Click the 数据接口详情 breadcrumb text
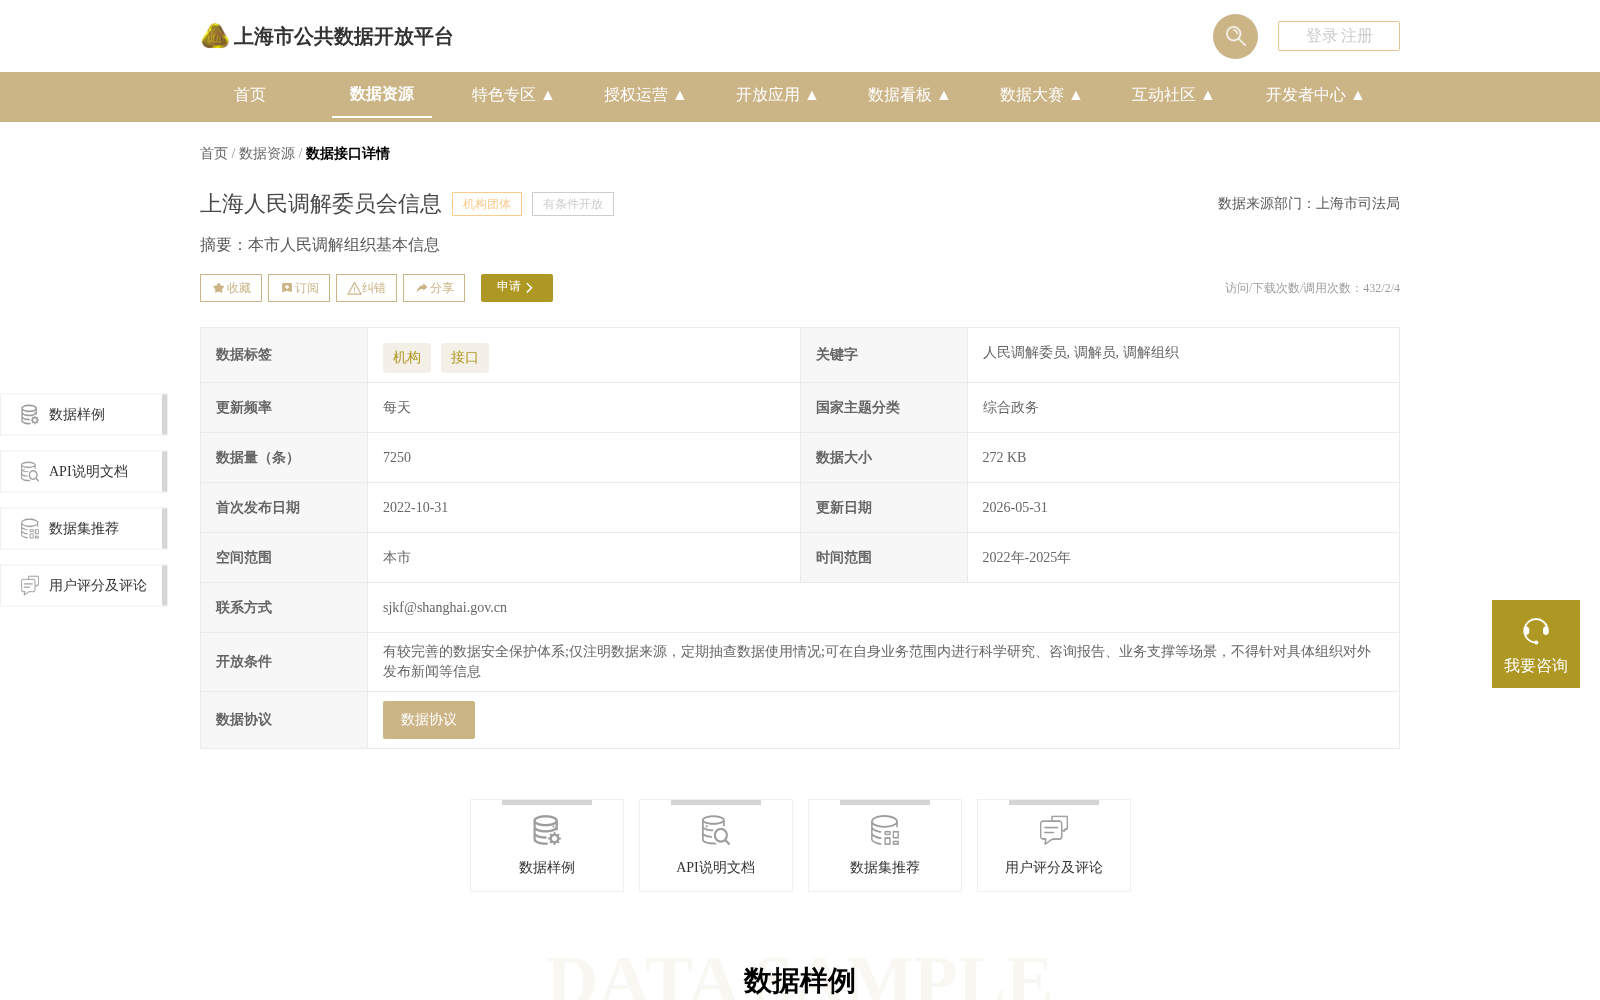This screenshot has width=1600, height=1000. (x=347, y=153)
